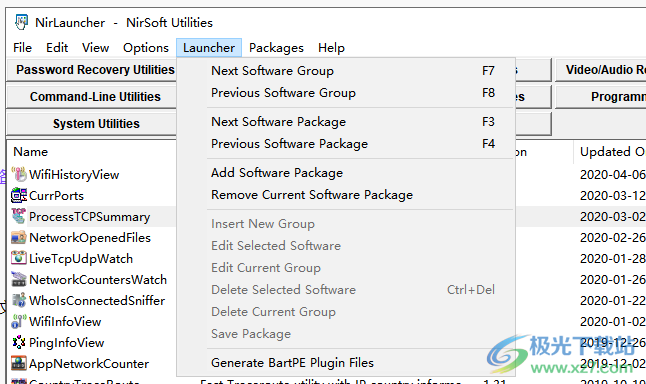Open the Help menu

(x=331, y=48)
